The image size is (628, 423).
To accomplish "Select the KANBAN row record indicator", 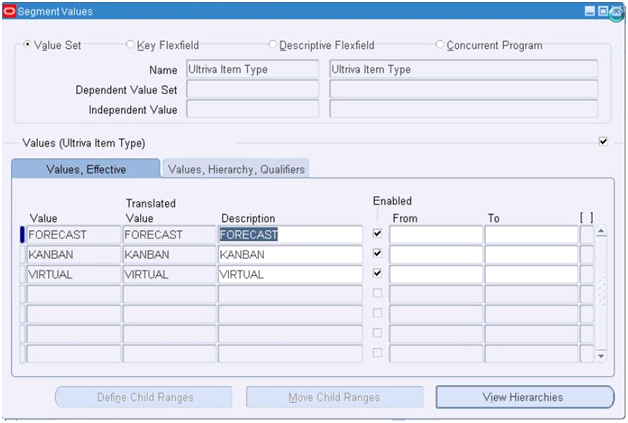I will pyautogui.click(x=22, y=255).
